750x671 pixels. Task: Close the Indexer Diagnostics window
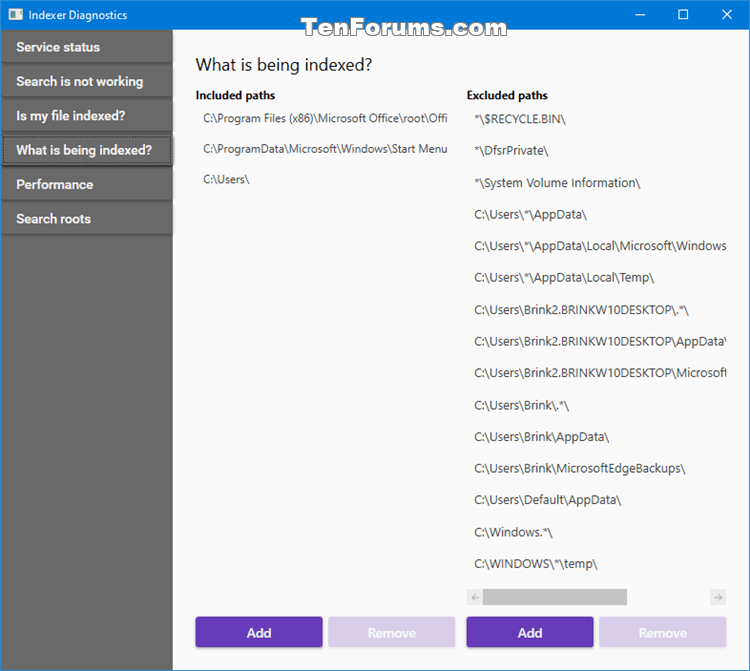pyautogui.click(x=727, y=15)
